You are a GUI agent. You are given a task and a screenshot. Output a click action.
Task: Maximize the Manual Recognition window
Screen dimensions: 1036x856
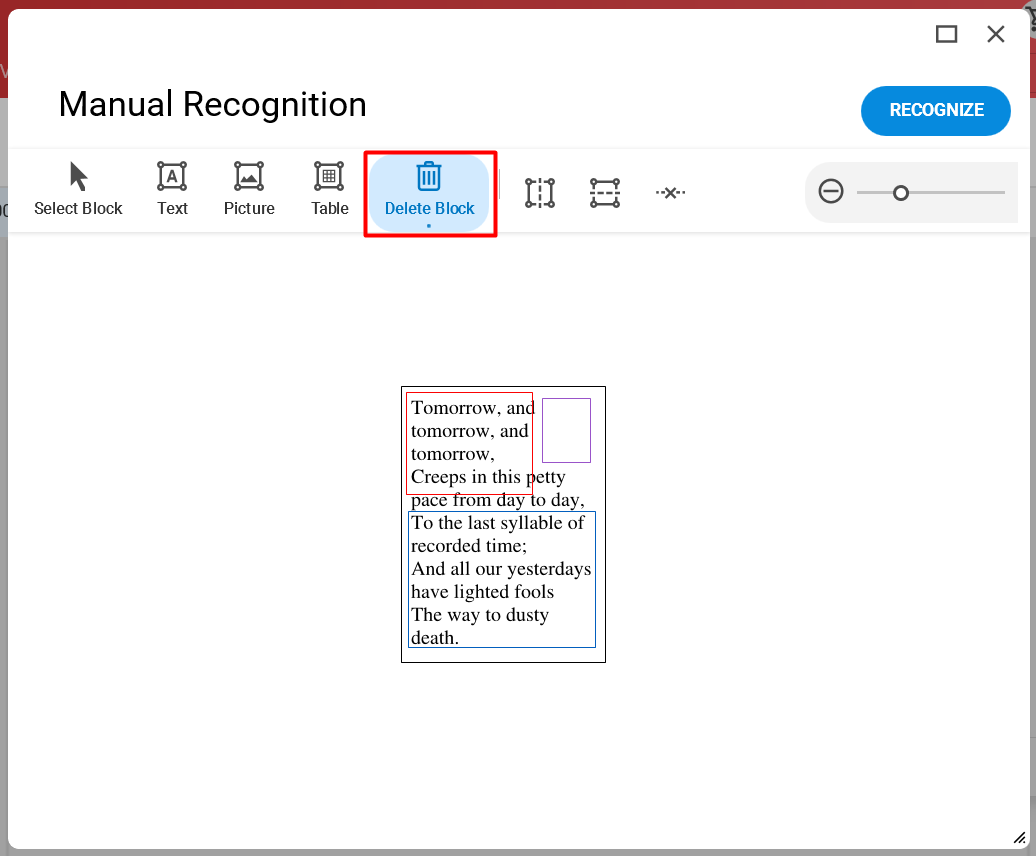pyautogui.click(x=946, y=34)
